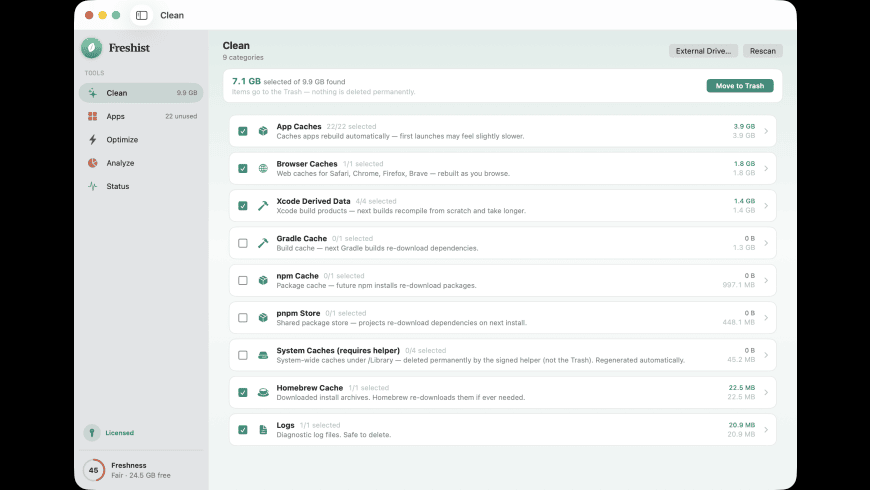Click the 'Diagnostic log files. Safe to delete.' text
Screen dimensions: 870x490
tap(333, 435)
